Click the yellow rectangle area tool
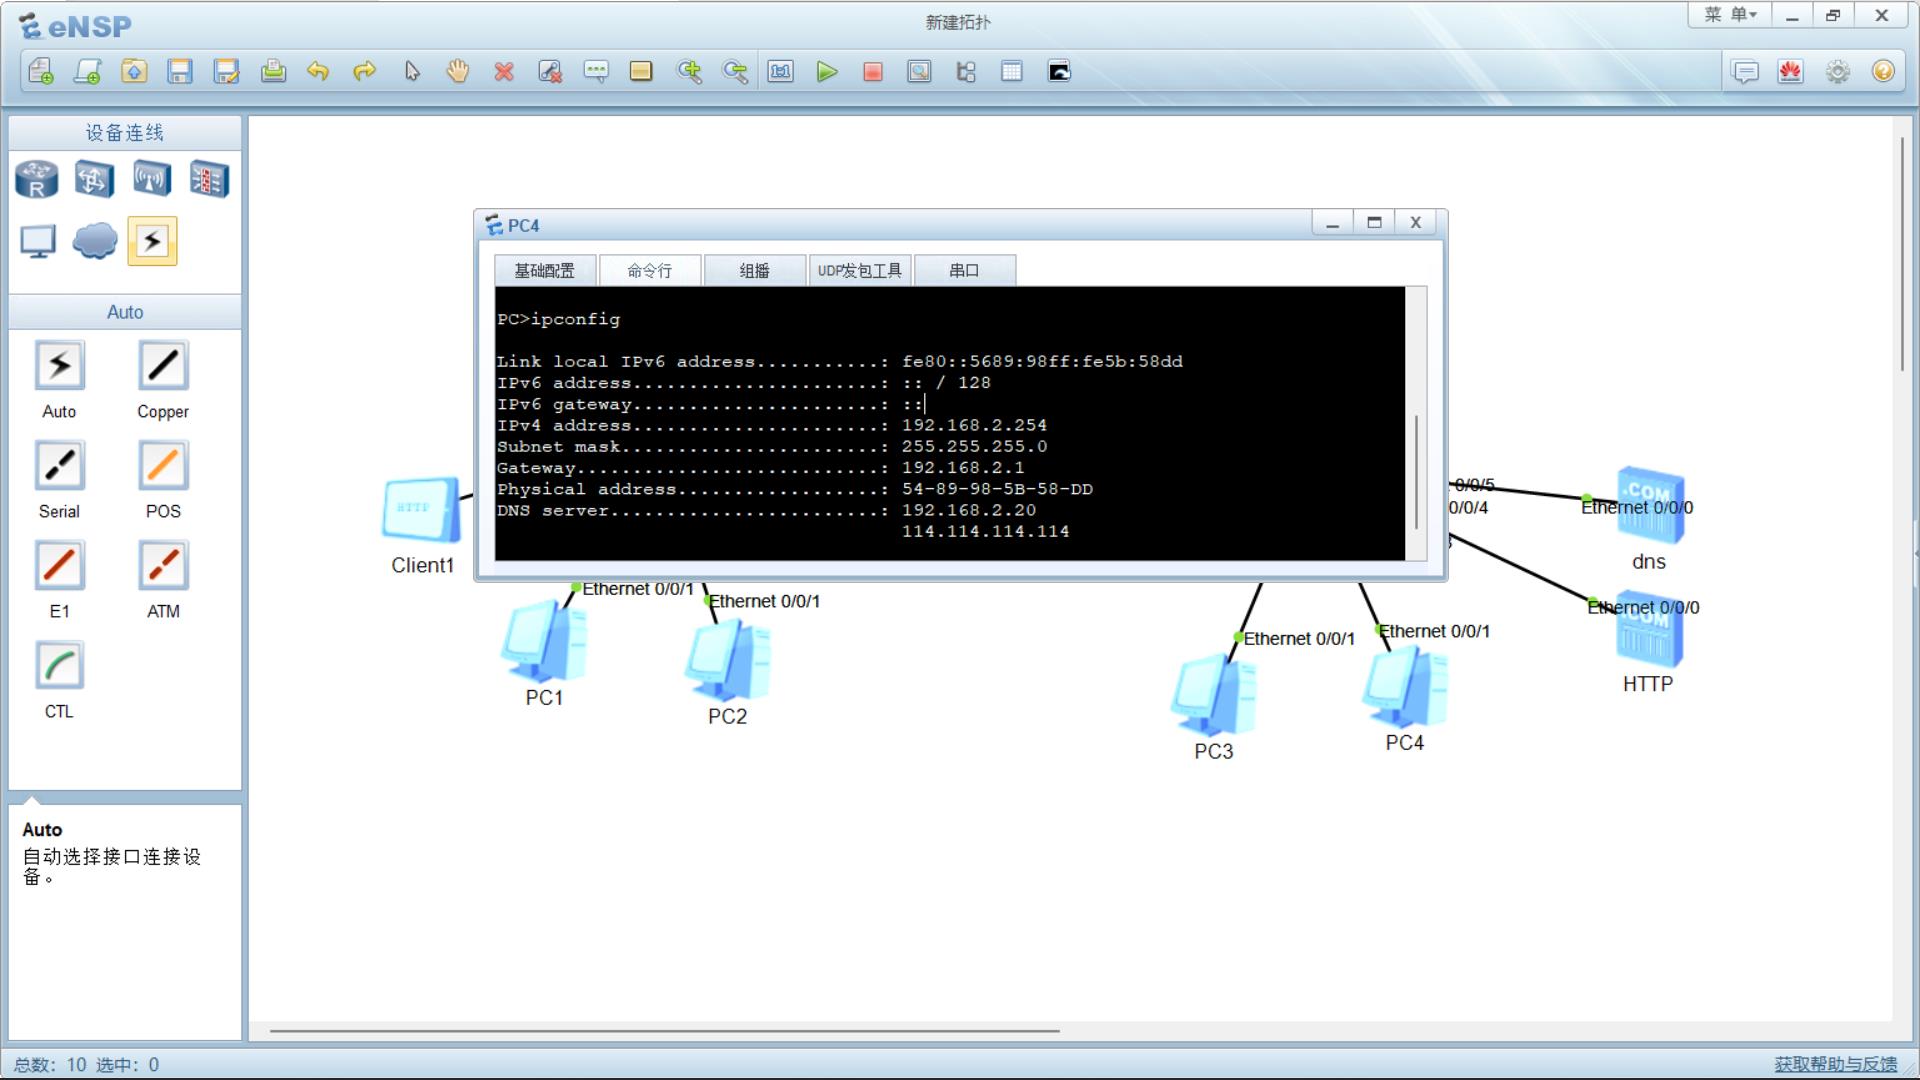This screenshot has height=1080, width=1920. (x=641, y=71)
